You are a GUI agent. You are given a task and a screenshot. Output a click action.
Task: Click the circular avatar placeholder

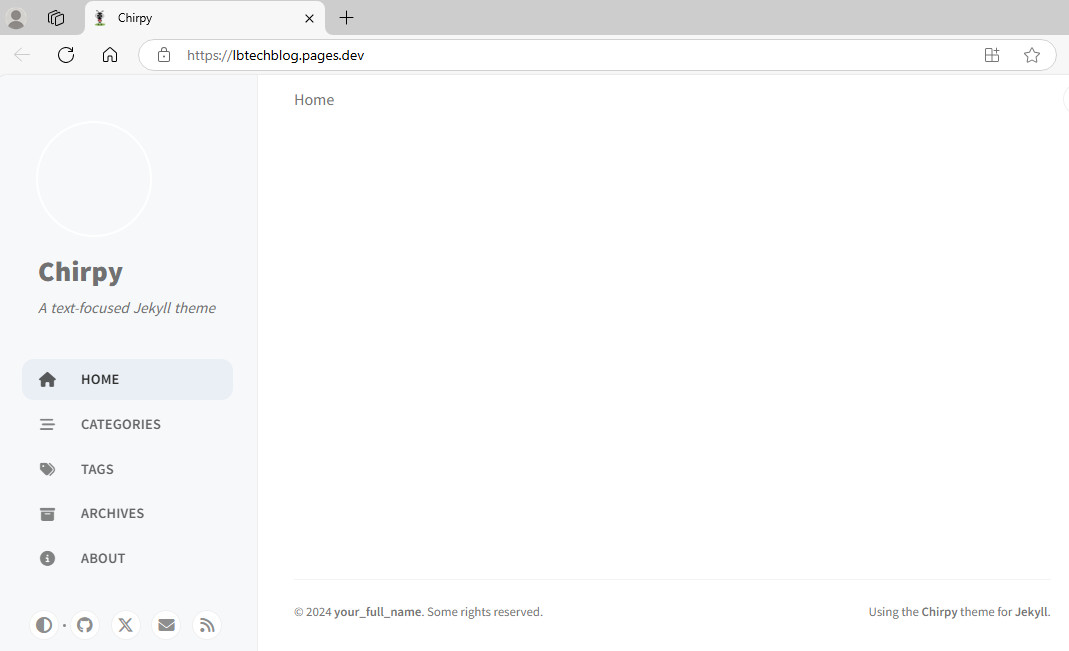(94, 179)
